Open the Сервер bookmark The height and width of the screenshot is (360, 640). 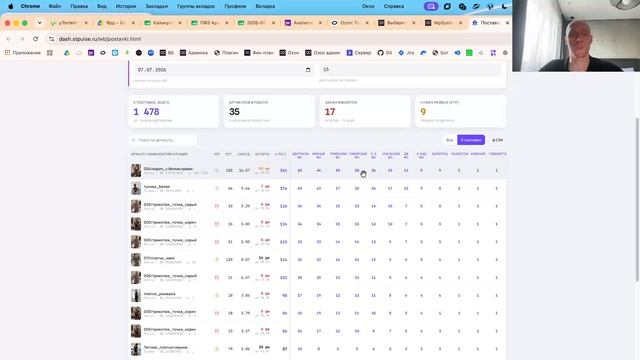359,53
